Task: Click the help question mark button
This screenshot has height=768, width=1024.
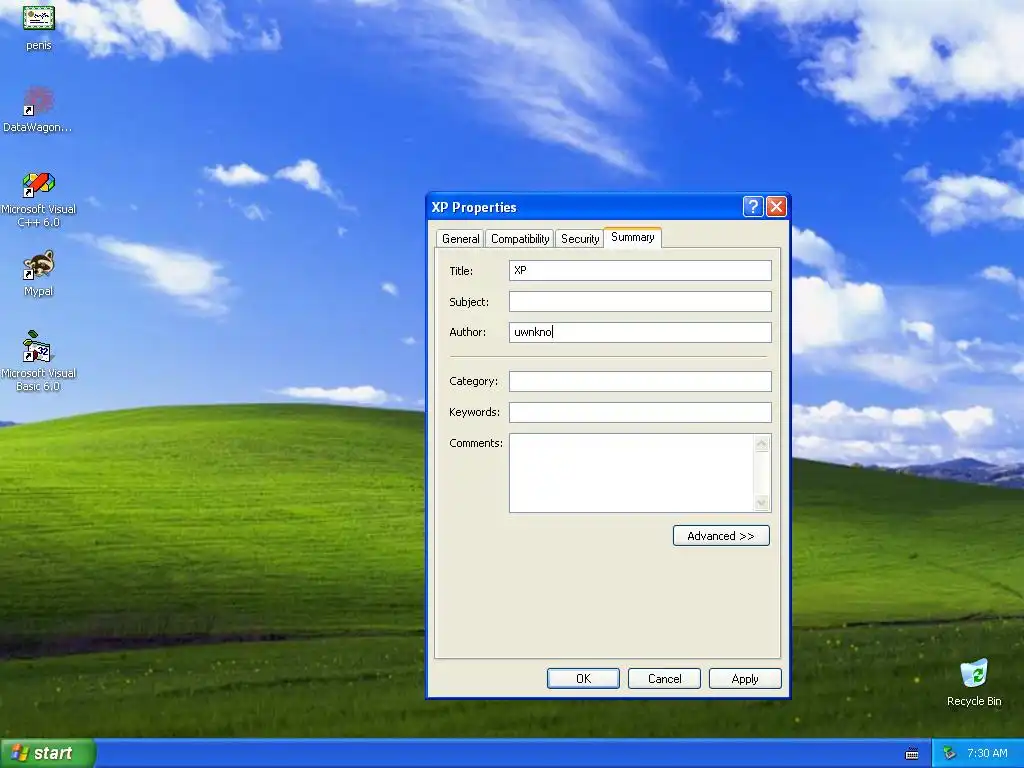Action: pyautogui.click(x=753, y=207)
